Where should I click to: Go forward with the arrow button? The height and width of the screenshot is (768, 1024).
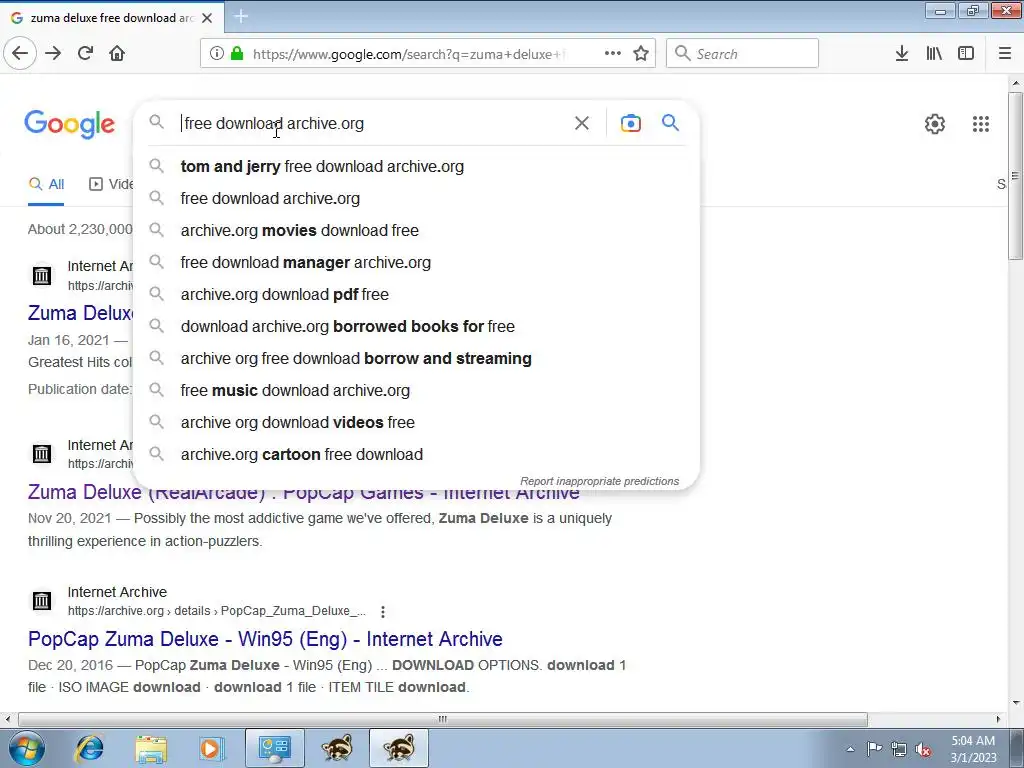(x=53, y=54)
